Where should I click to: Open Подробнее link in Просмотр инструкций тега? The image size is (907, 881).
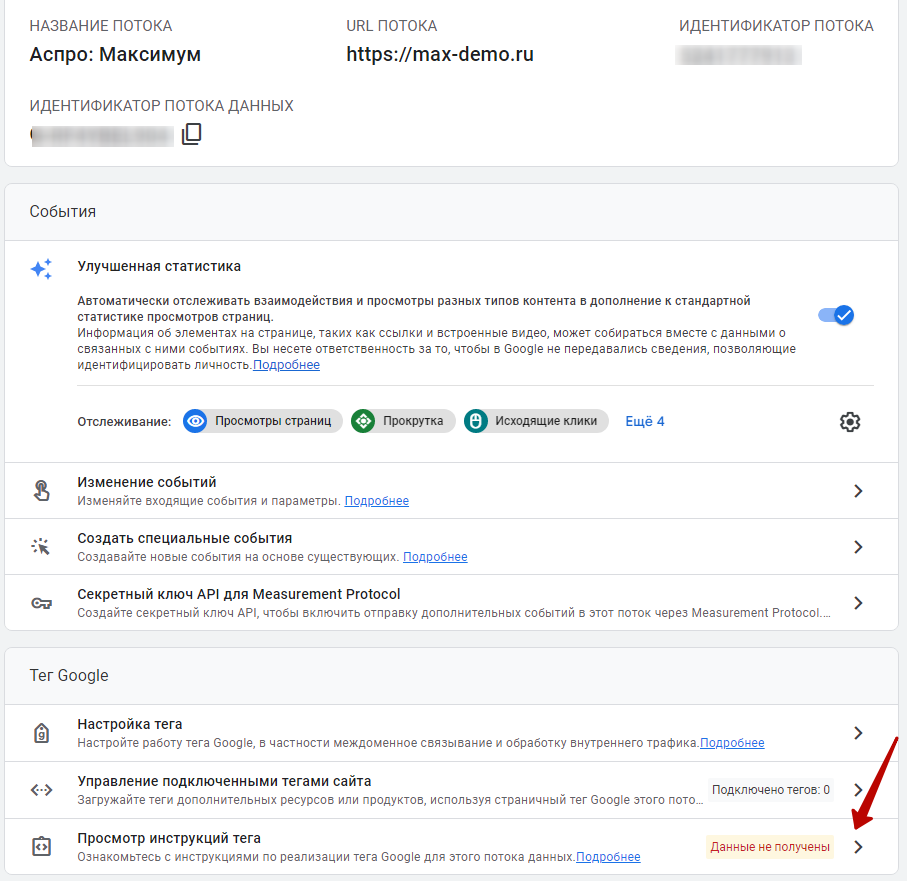coord(608,857)
